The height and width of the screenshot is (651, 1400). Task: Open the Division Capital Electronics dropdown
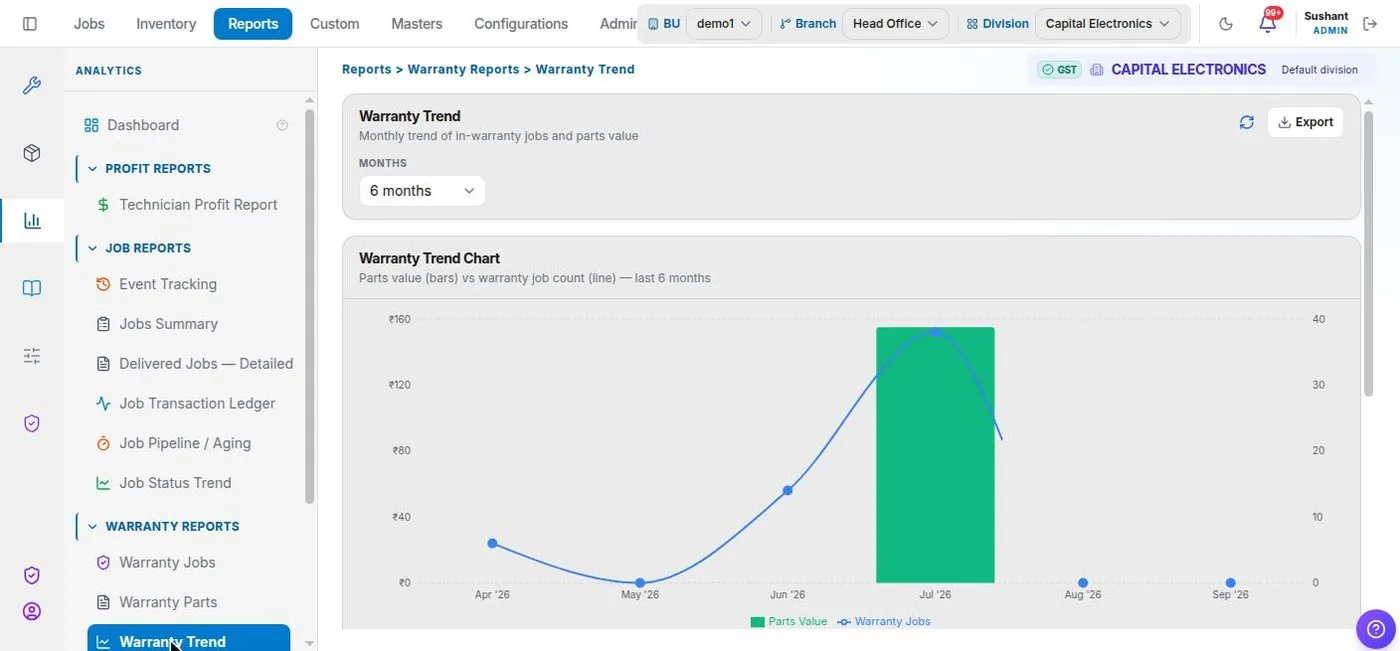[1107, 24]
